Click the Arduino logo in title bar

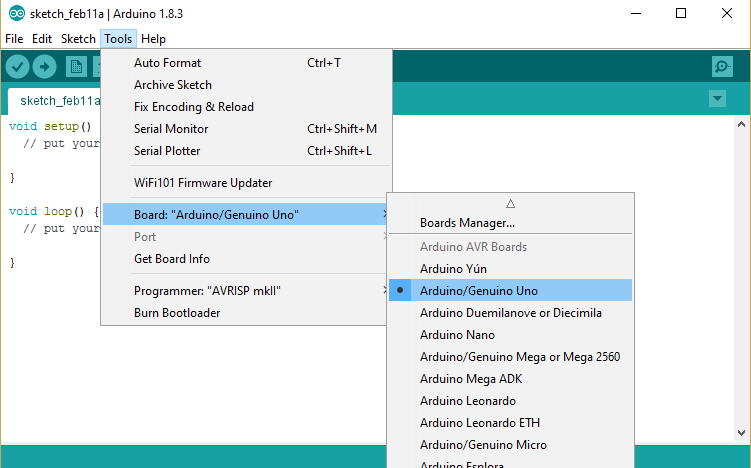tap(17, 13)
